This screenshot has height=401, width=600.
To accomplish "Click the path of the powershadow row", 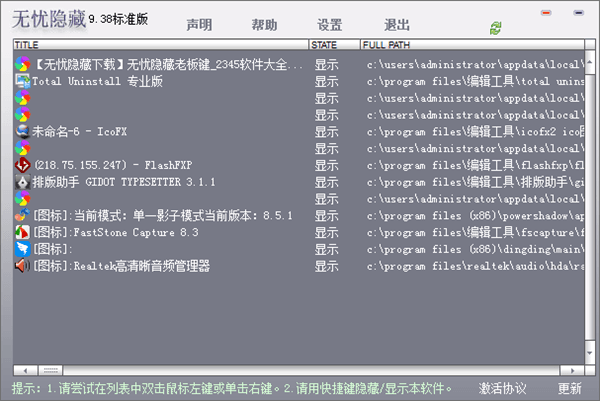I will [475, 215].
